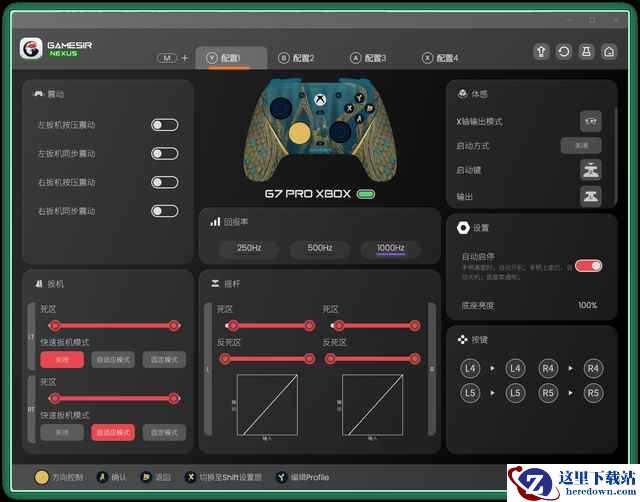The height and width of the screenshot is (502, 640).
Task: Click the left thumbstick on controller image
Action: point(280,108)
